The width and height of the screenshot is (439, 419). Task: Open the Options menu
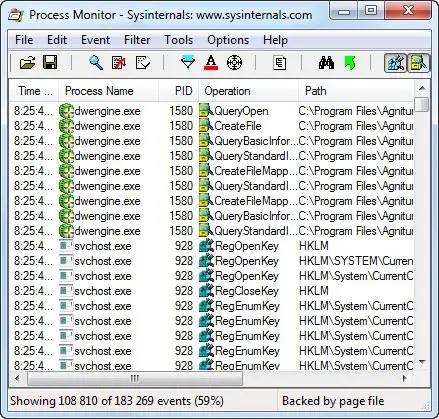(x=228, y=40)
